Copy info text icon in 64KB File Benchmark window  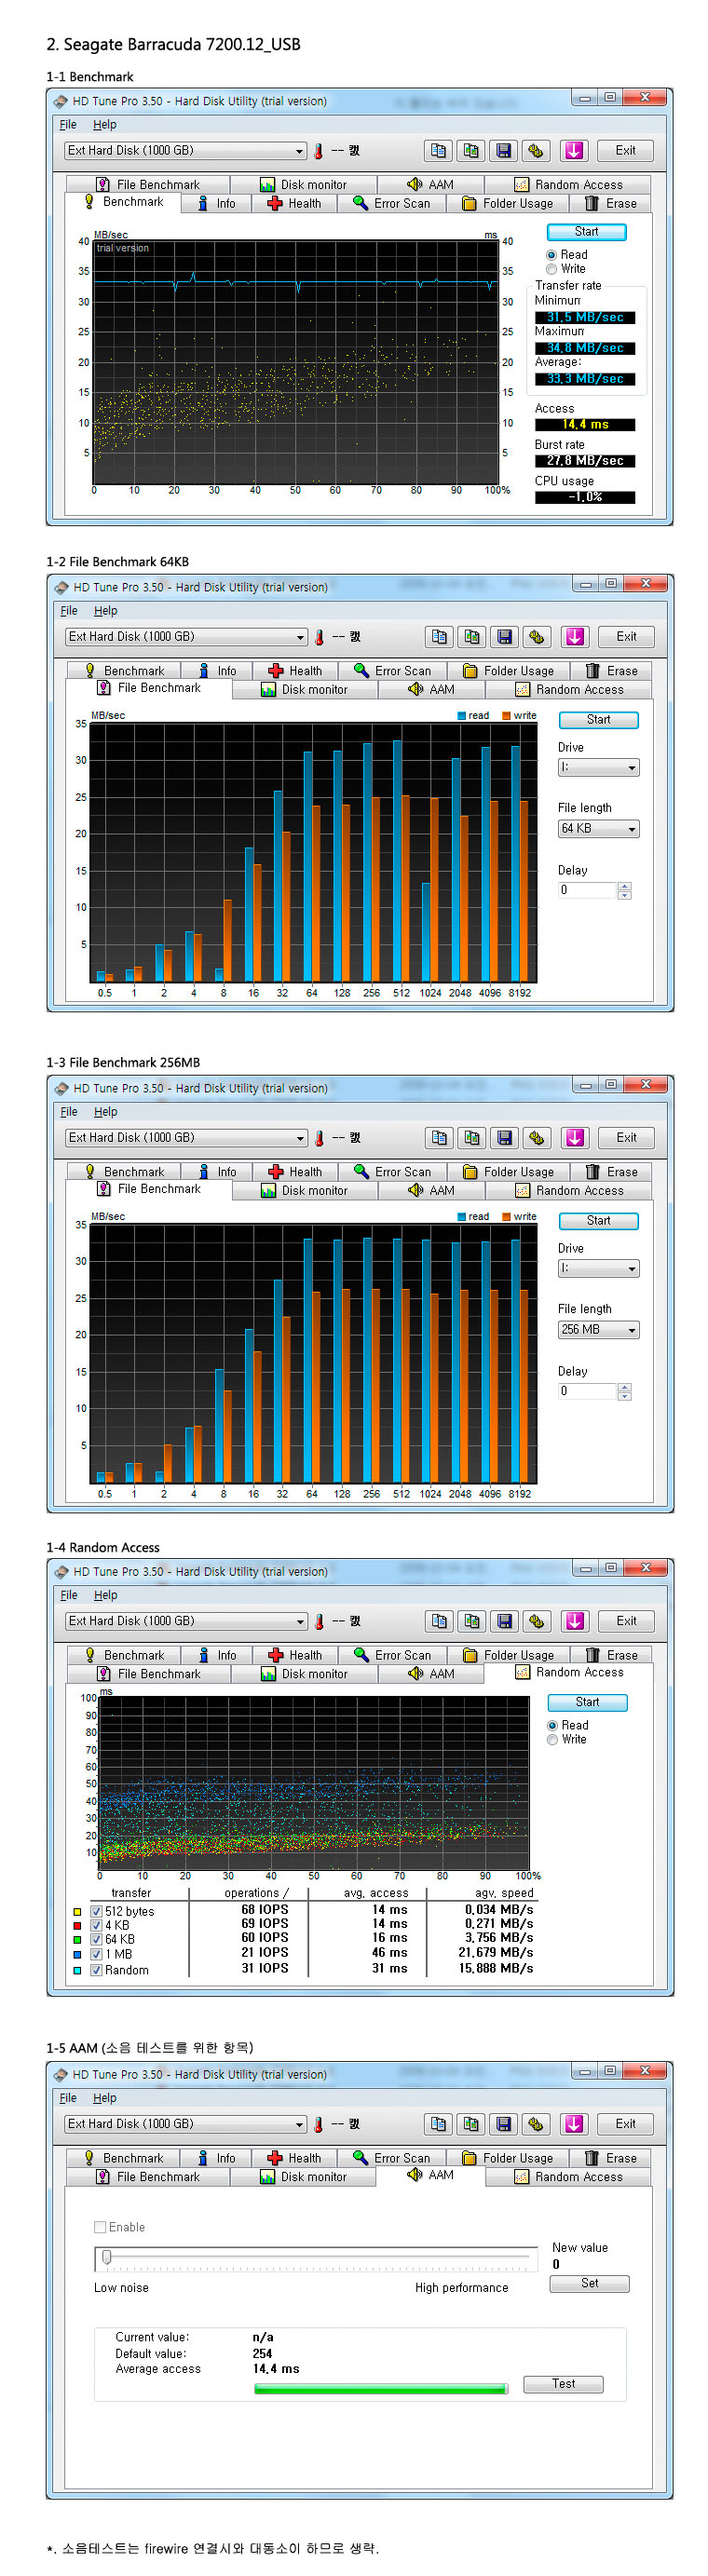439,637
